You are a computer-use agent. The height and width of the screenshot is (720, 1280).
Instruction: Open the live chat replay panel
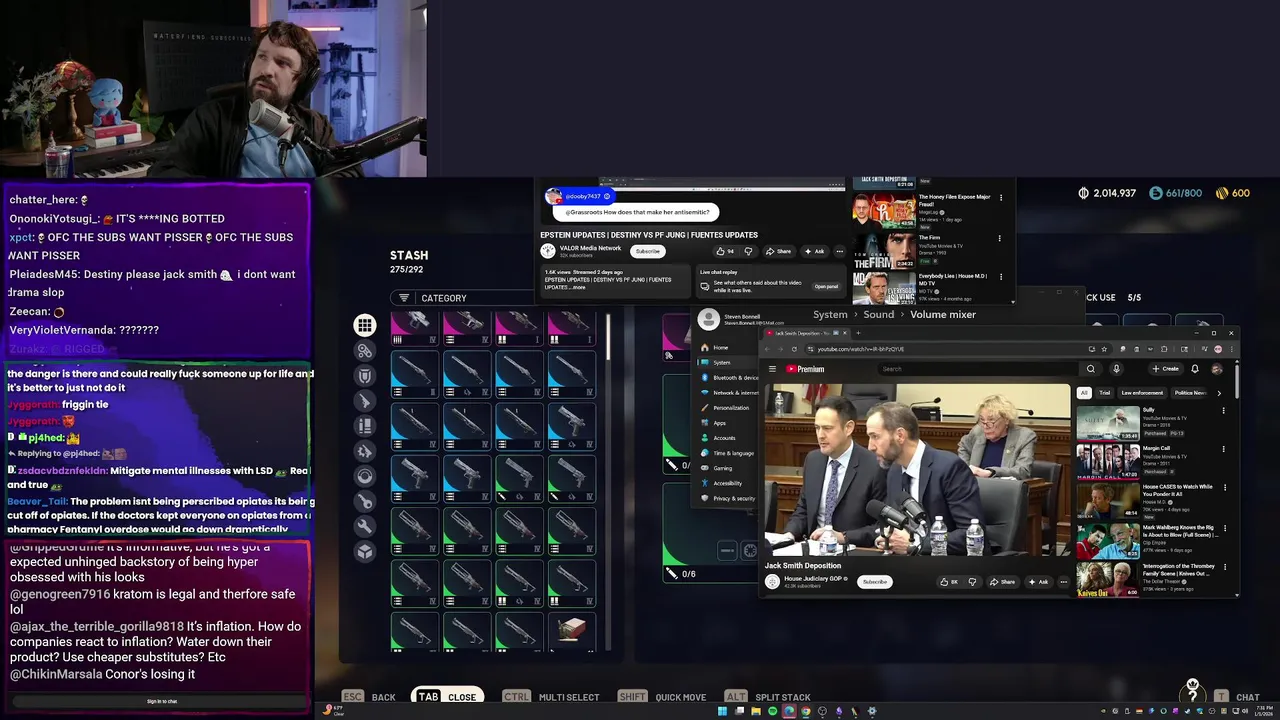(x=826, y=286)
